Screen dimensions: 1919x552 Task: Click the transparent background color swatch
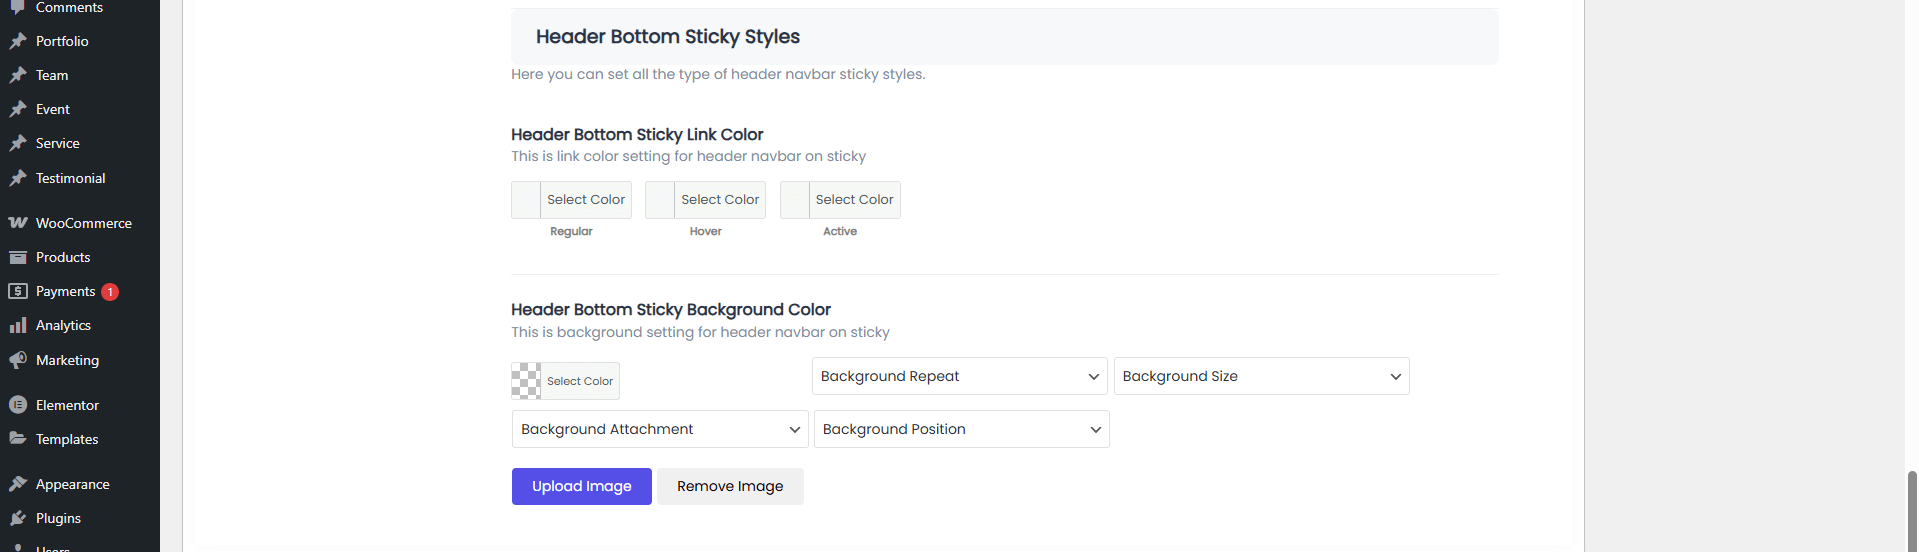[526, 381]
